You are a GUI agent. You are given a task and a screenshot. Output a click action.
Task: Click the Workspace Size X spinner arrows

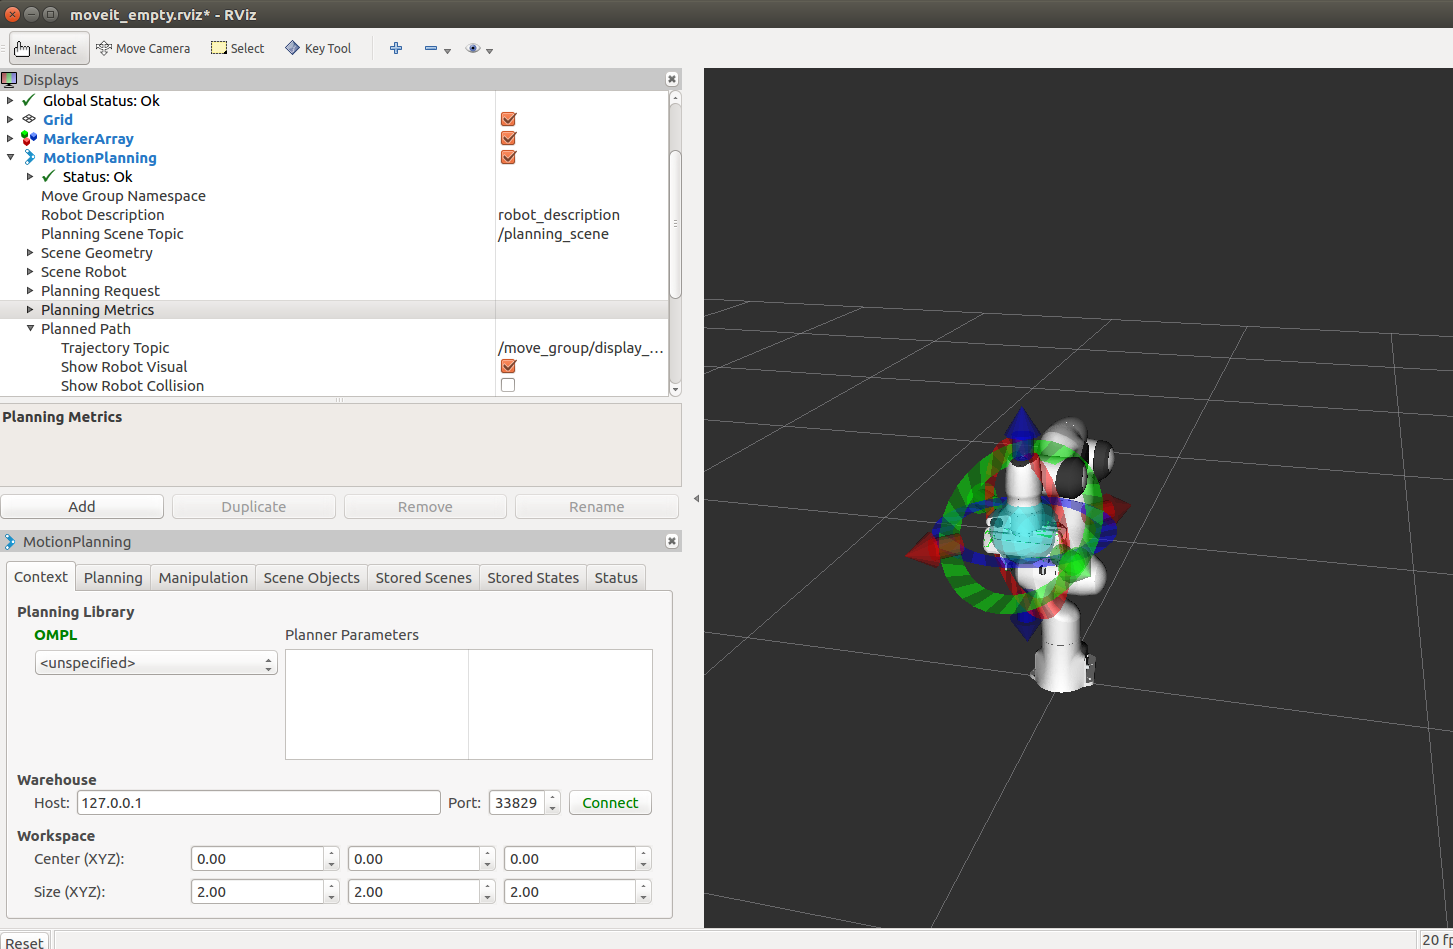click(332, 892)
